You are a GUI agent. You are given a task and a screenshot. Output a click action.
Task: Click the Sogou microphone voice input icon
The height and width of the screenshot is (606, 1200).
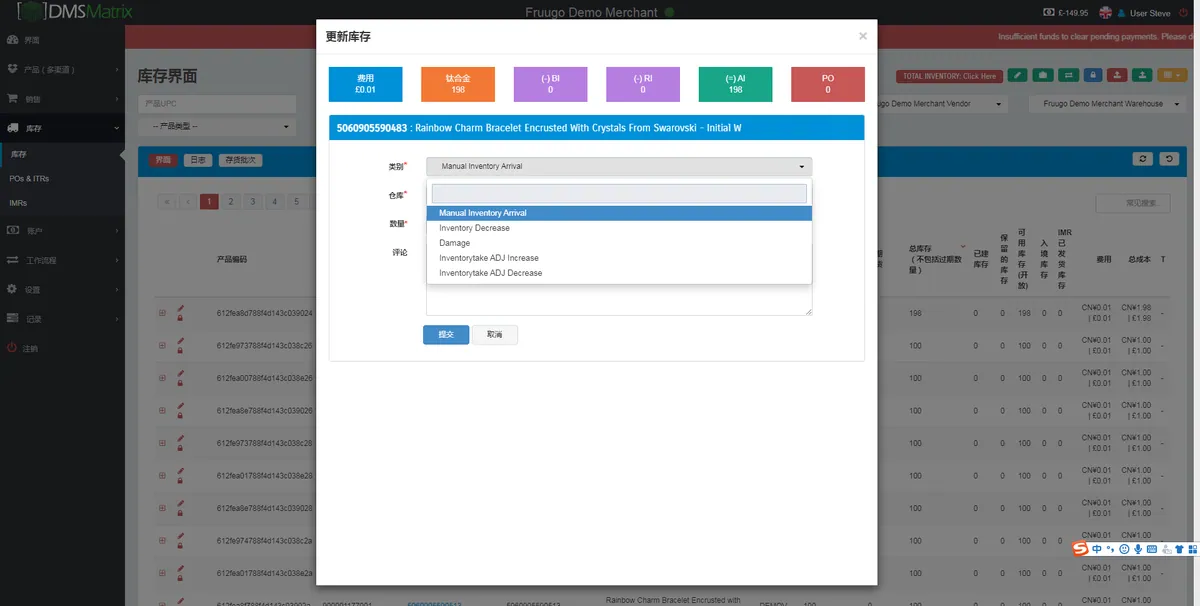[x=1138, y=549]
